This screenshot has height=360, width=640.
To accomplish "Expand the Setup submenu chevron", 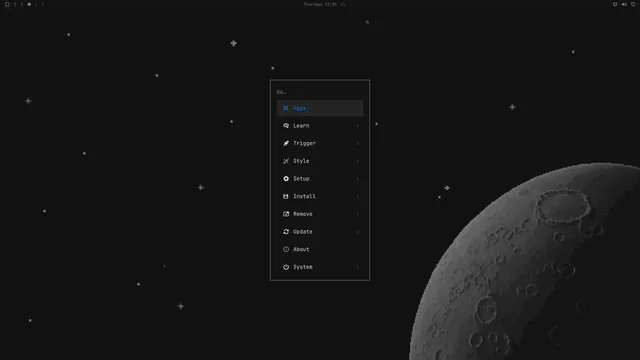I will click(358, 179).
